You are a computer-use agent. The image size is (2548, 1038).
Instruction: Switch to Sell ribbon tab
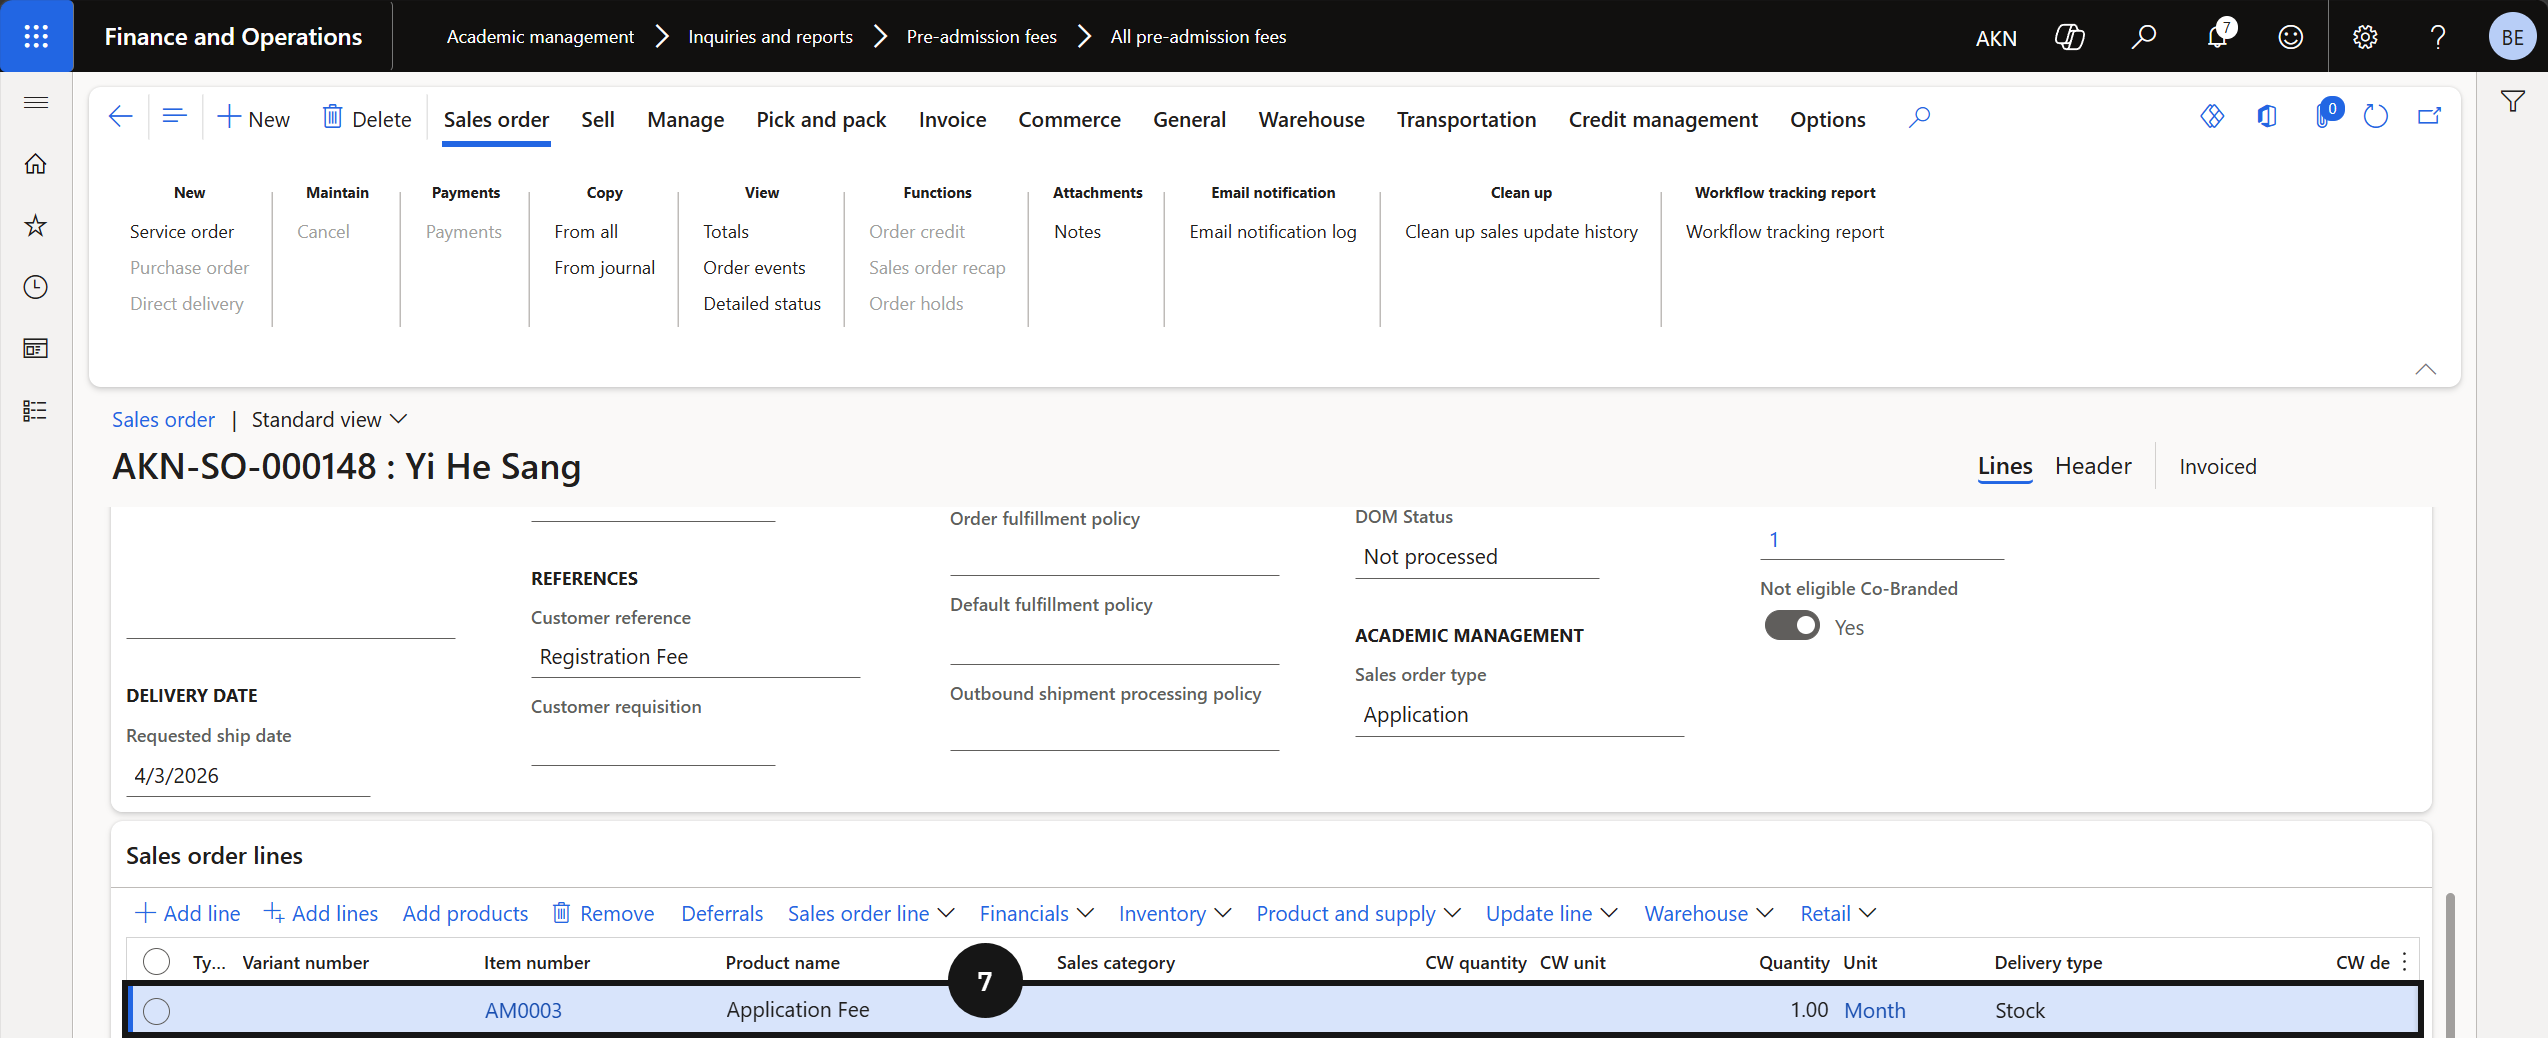click(598, 120)
